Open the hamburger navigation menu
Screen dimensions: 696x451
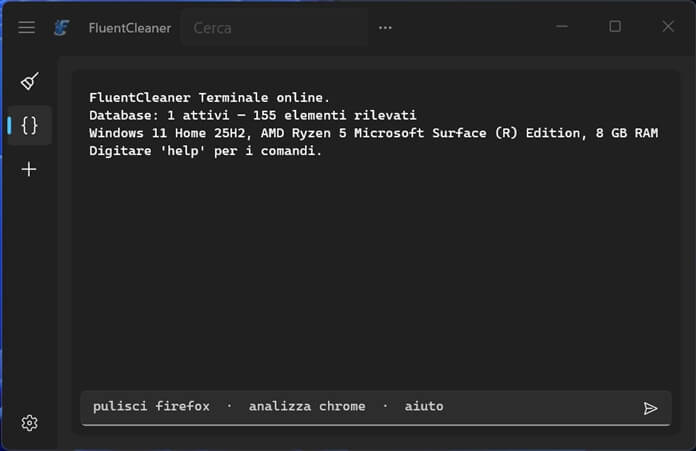coord(27,28)
